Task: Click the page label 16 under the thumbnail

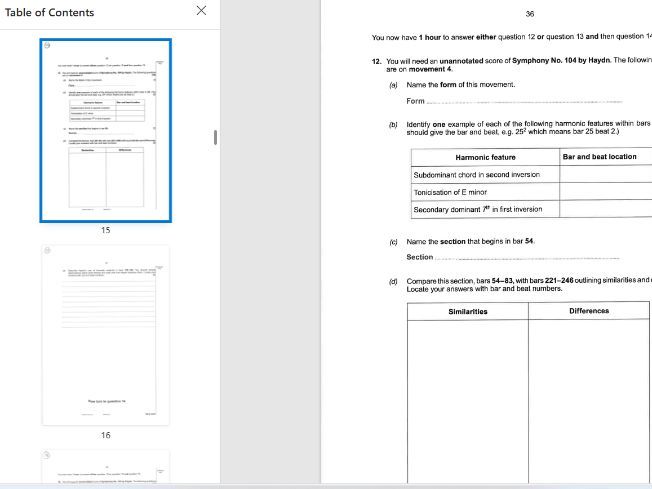Action: click(x=105, y=435)
